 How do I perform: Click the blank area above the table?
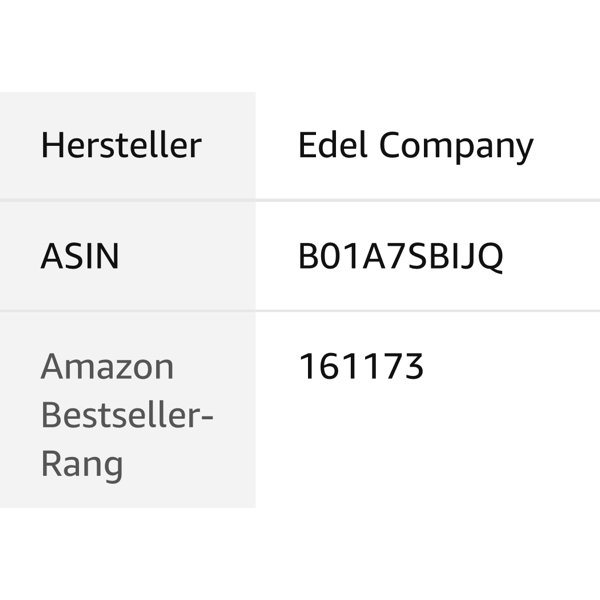tap(300, 45)
